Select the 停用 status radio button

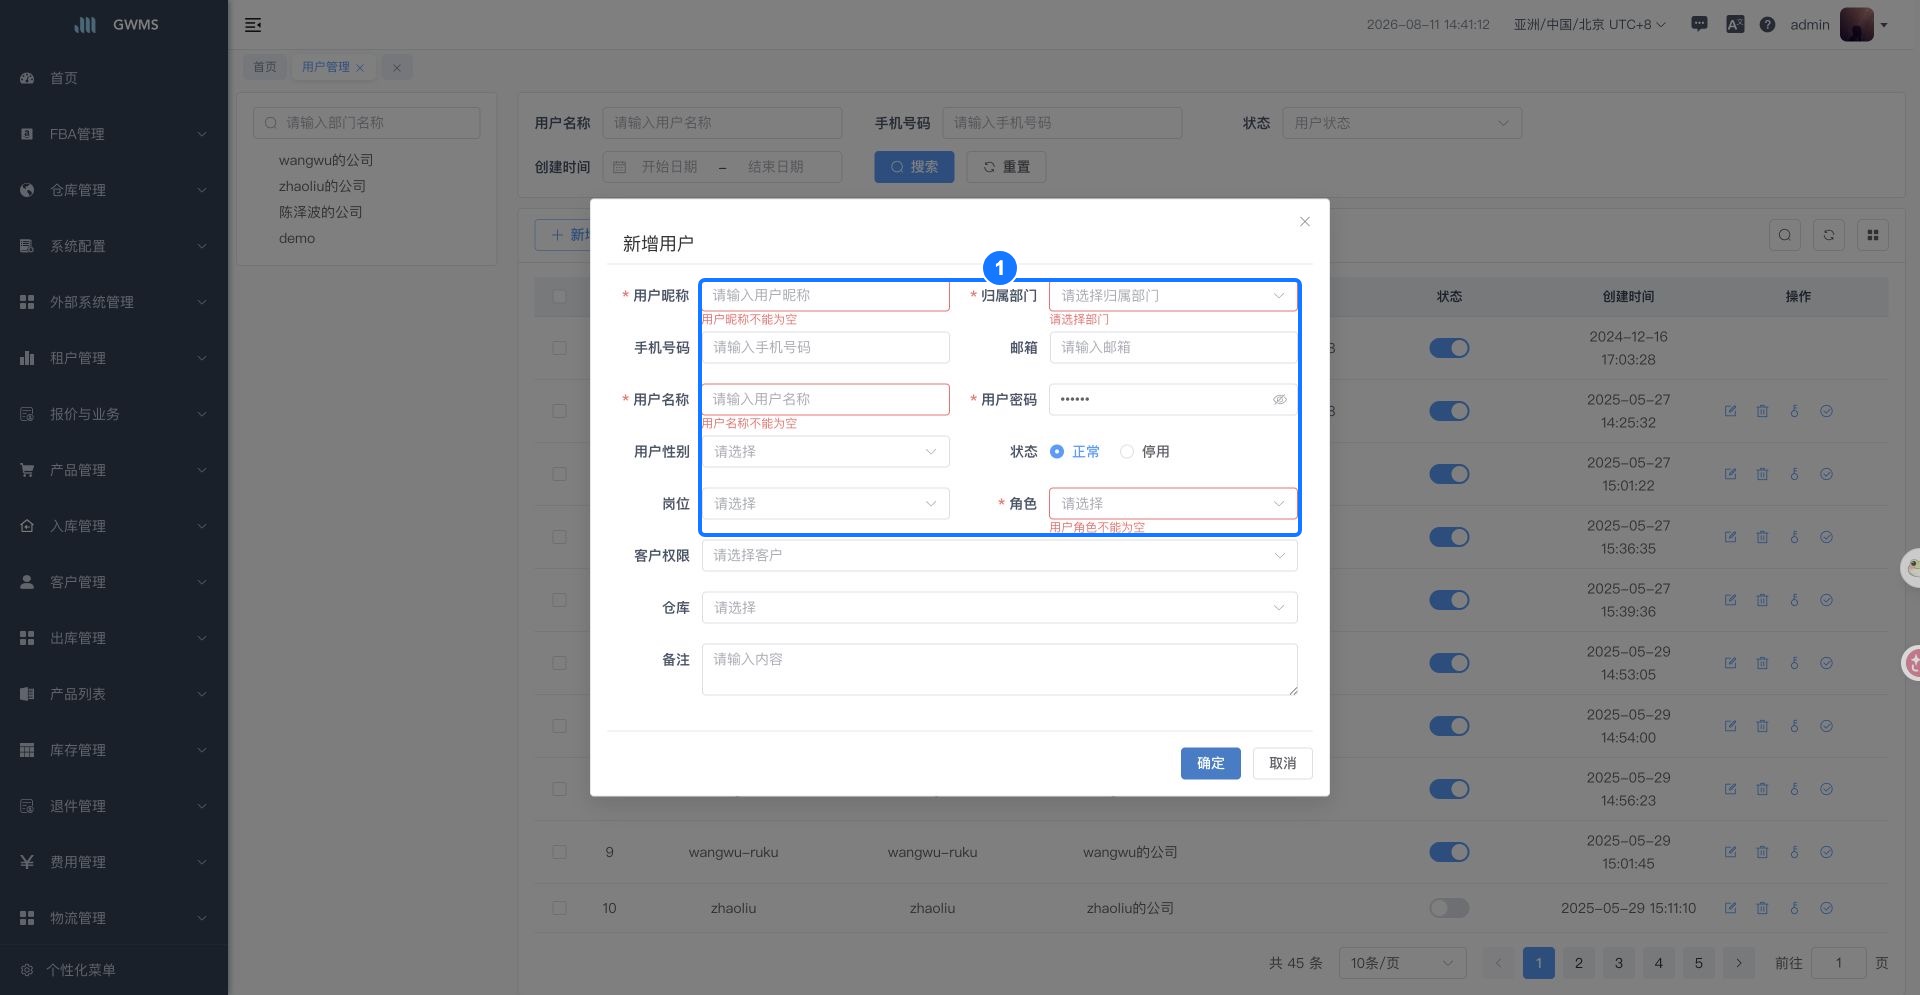1127,452
